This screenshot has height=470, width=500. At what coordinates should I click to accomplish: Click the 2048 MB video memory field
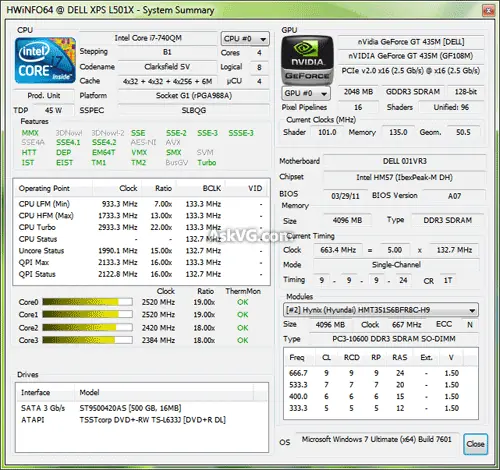pyautogui.click(x=358, y=92)
